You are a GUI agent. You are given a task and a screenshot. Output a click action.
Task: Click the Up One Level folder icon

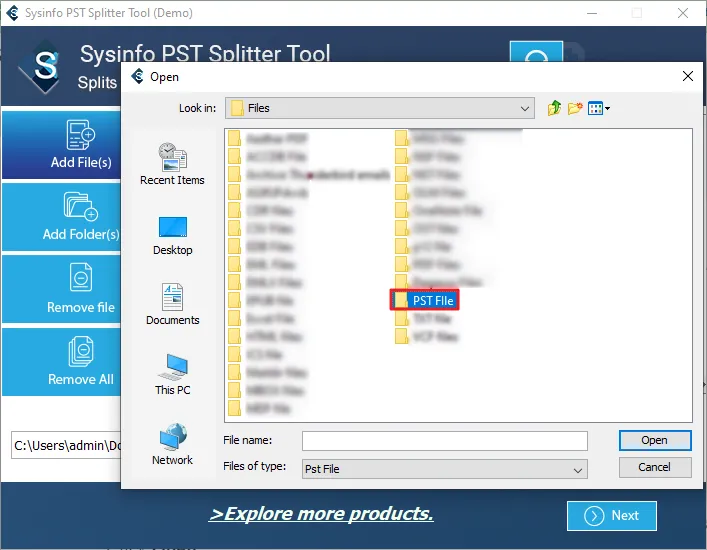click(x=554, y=108)
